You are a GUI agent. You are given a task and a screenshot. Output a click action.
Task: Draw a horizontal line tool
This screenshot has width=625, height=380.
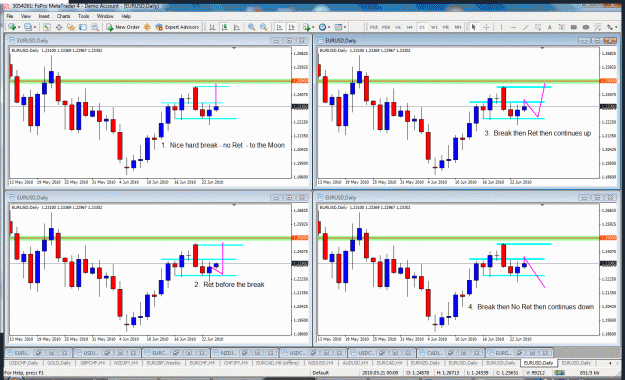pyautogui.click(x=514, y=27)
